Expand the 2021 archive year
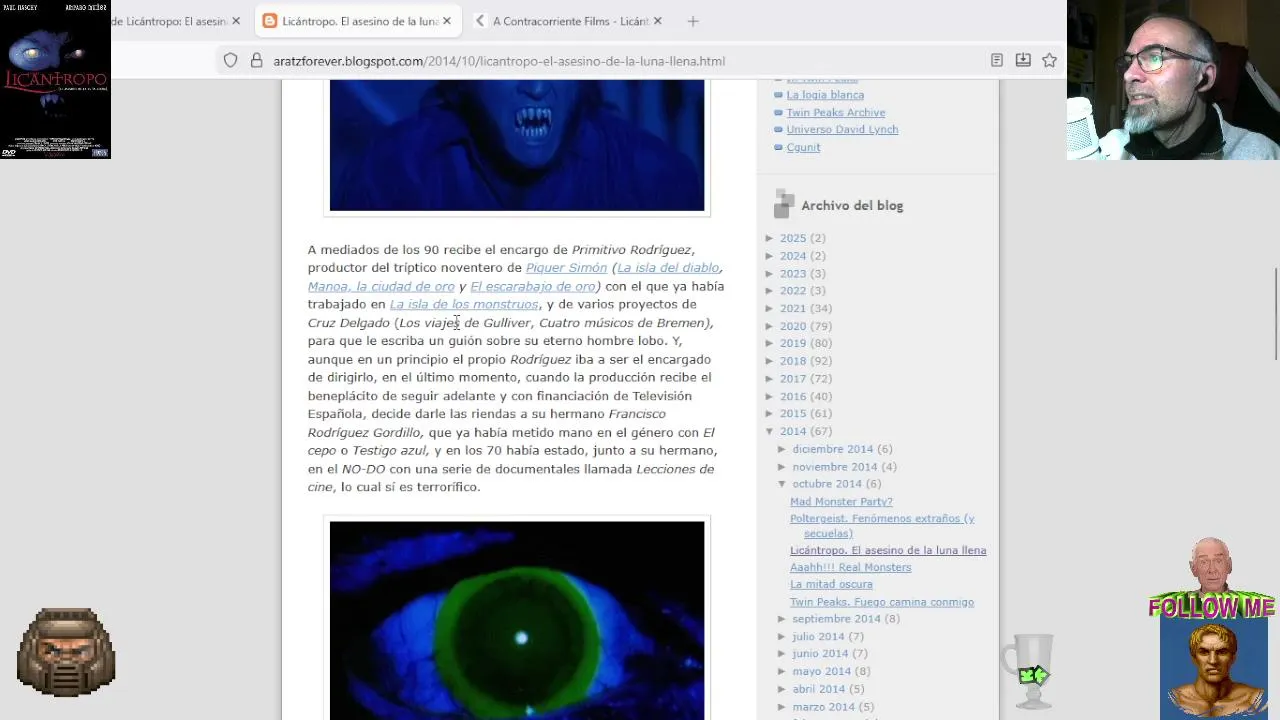This screenshot has width=1280, height=720. [x=770, y=308]
